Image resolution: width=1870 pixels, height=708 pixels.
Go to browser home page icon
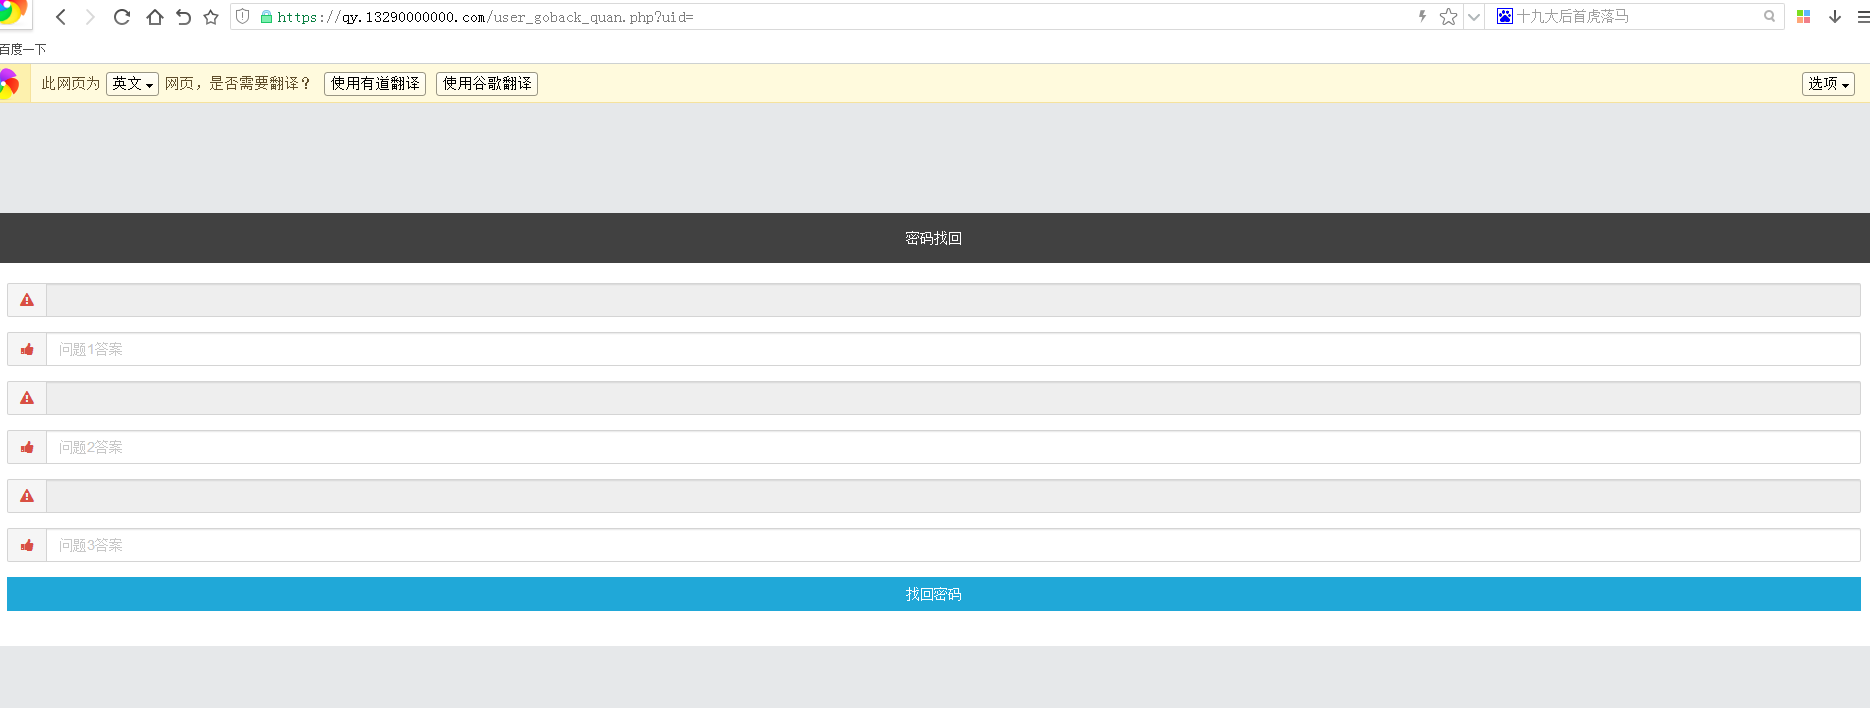click(154, 17)
